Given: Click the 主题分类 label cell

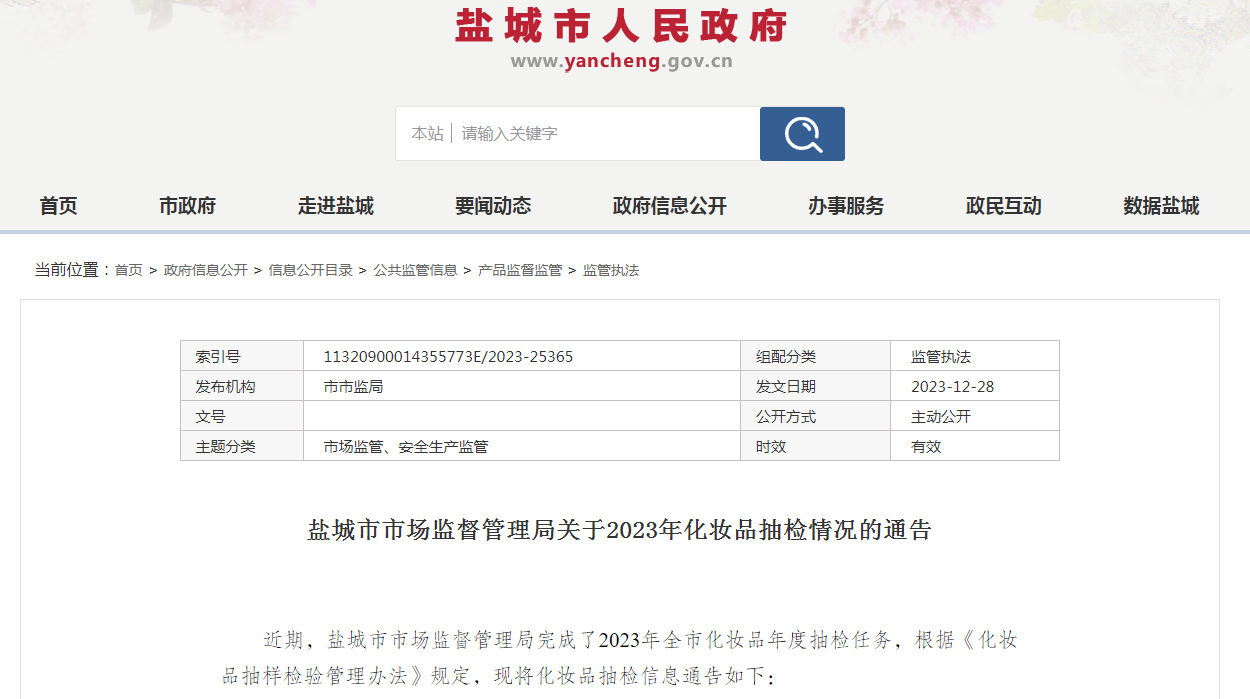Looking at the screenshot, I should point(242,446).
